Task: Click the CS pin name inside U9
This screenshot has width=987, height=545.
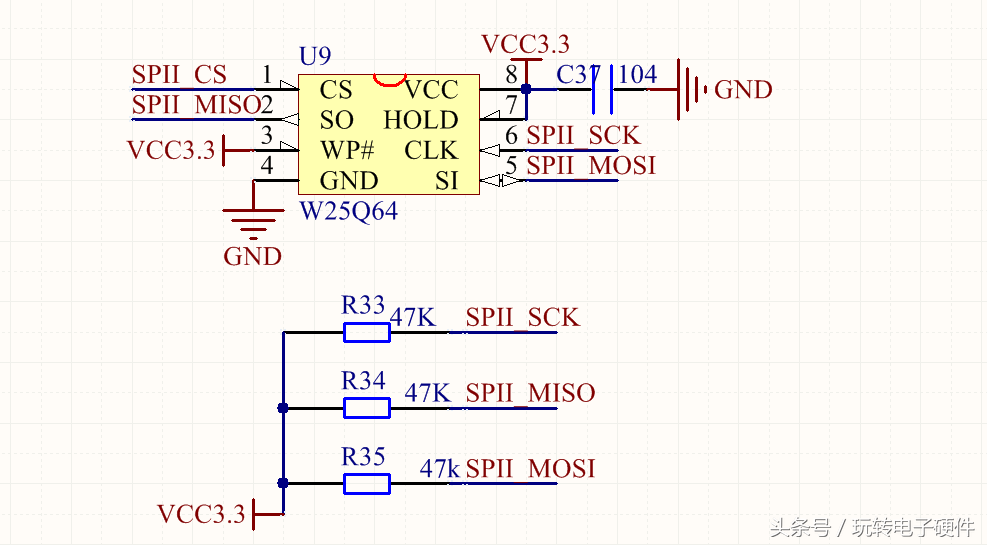Action: (336, 89)
